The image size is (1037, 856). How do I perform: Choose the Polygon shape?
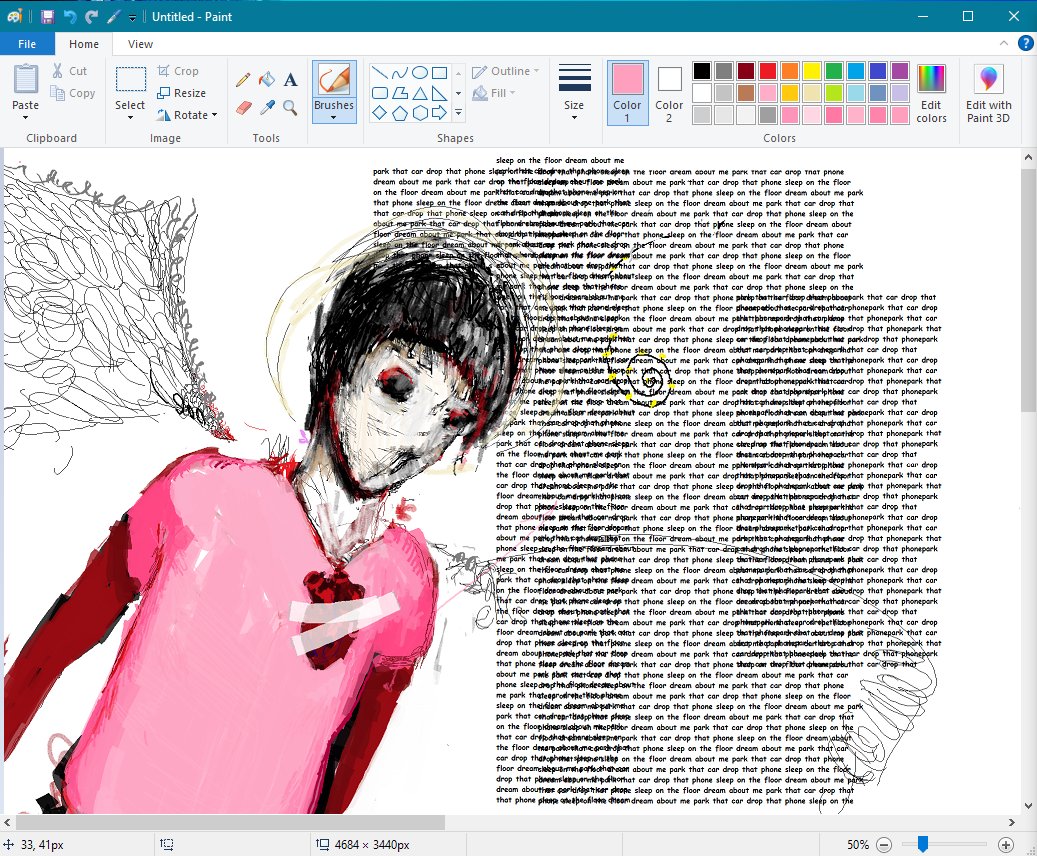pyautogui.click(x=399, y=93)
